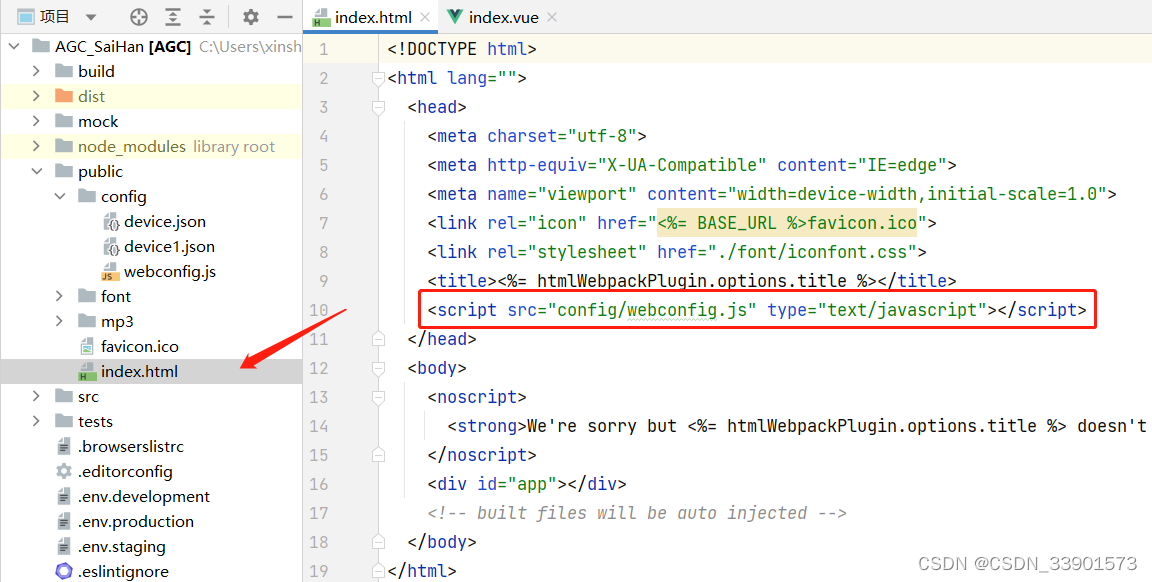Click the .editorconfig gear file icon
Image resolution: width=1152 pixels, height=582 pixels.
coord(64,471)
